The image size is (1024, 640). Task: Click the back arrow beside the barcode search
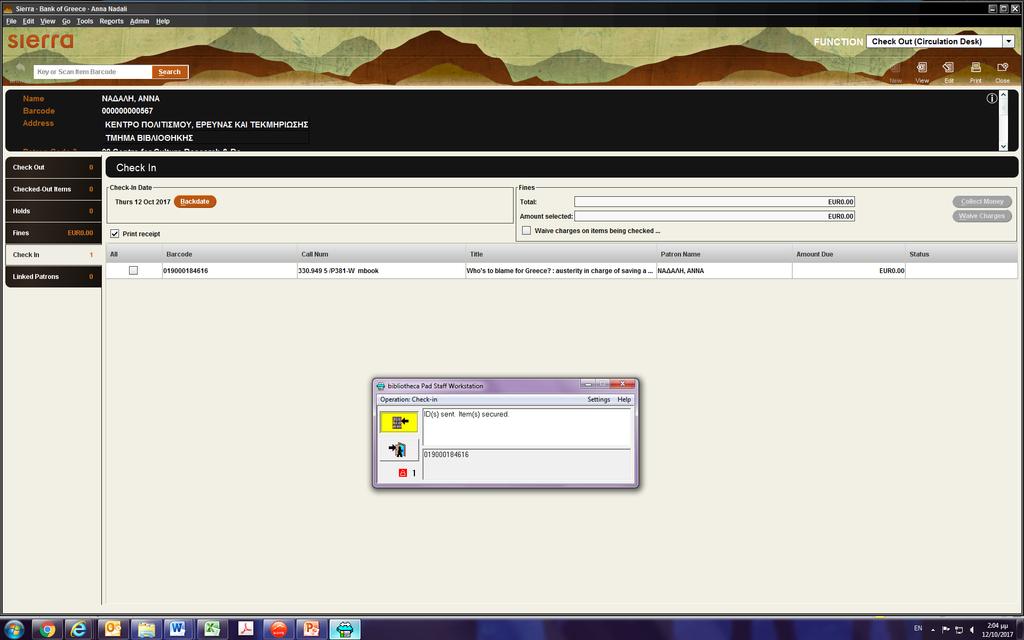point(20,68)
